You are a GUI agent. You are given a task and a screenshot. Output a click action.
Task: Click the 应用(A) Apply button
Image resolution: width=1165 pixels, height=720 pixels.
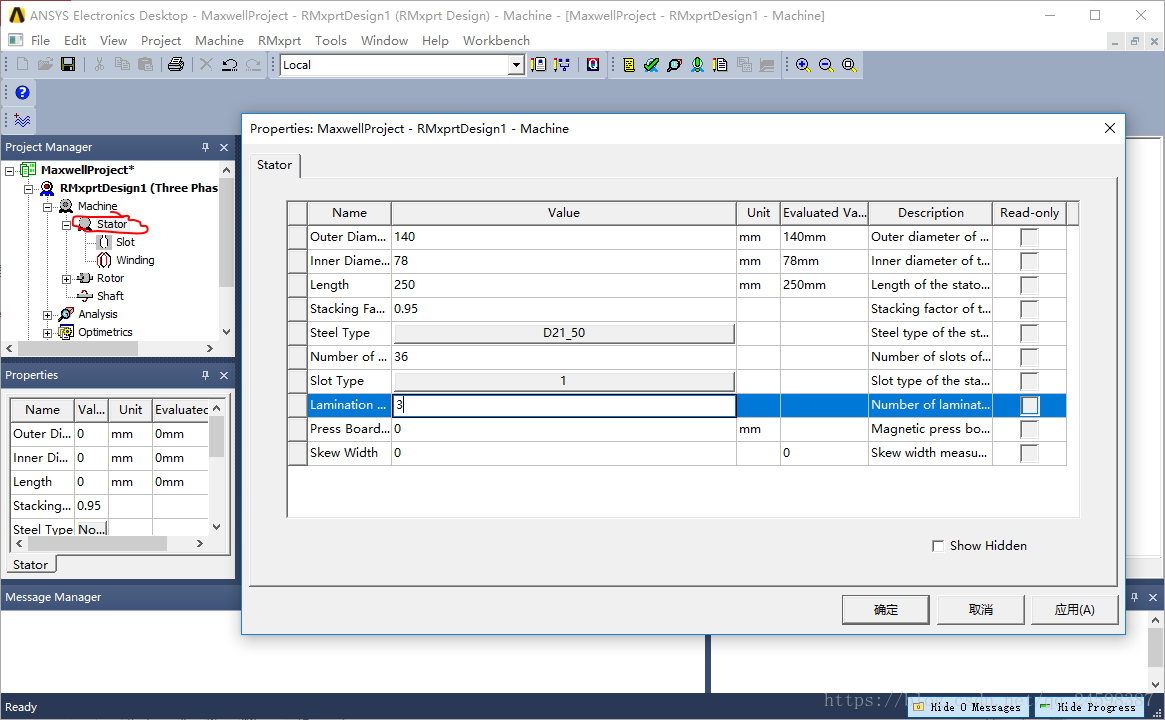1074,609
